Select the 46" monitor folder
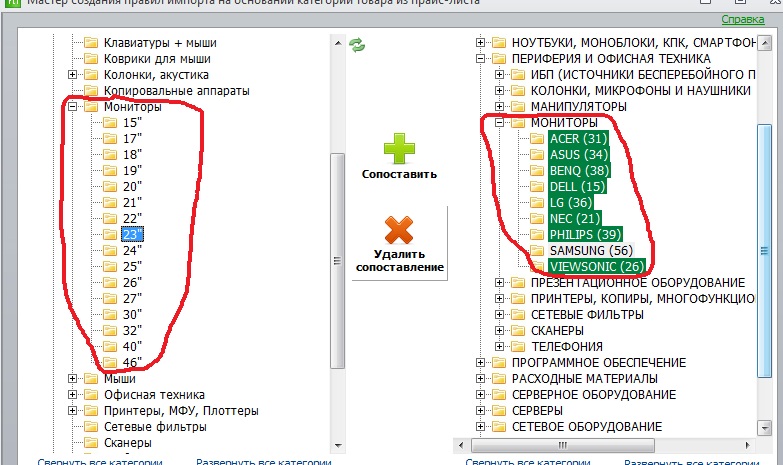The width and height of the screenshot is (783, 465). click(132, 363)
